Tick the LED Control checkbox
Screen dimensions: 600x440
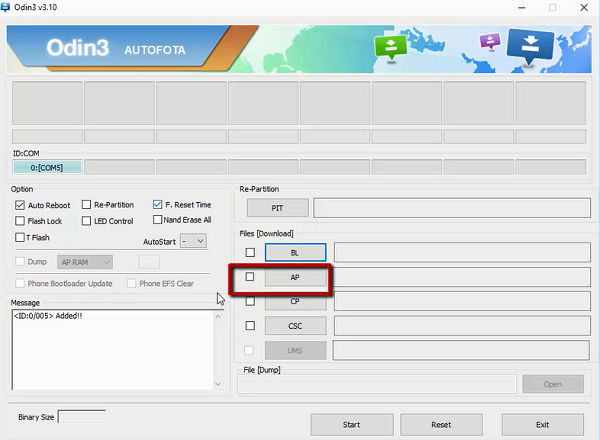click(86, 221)
